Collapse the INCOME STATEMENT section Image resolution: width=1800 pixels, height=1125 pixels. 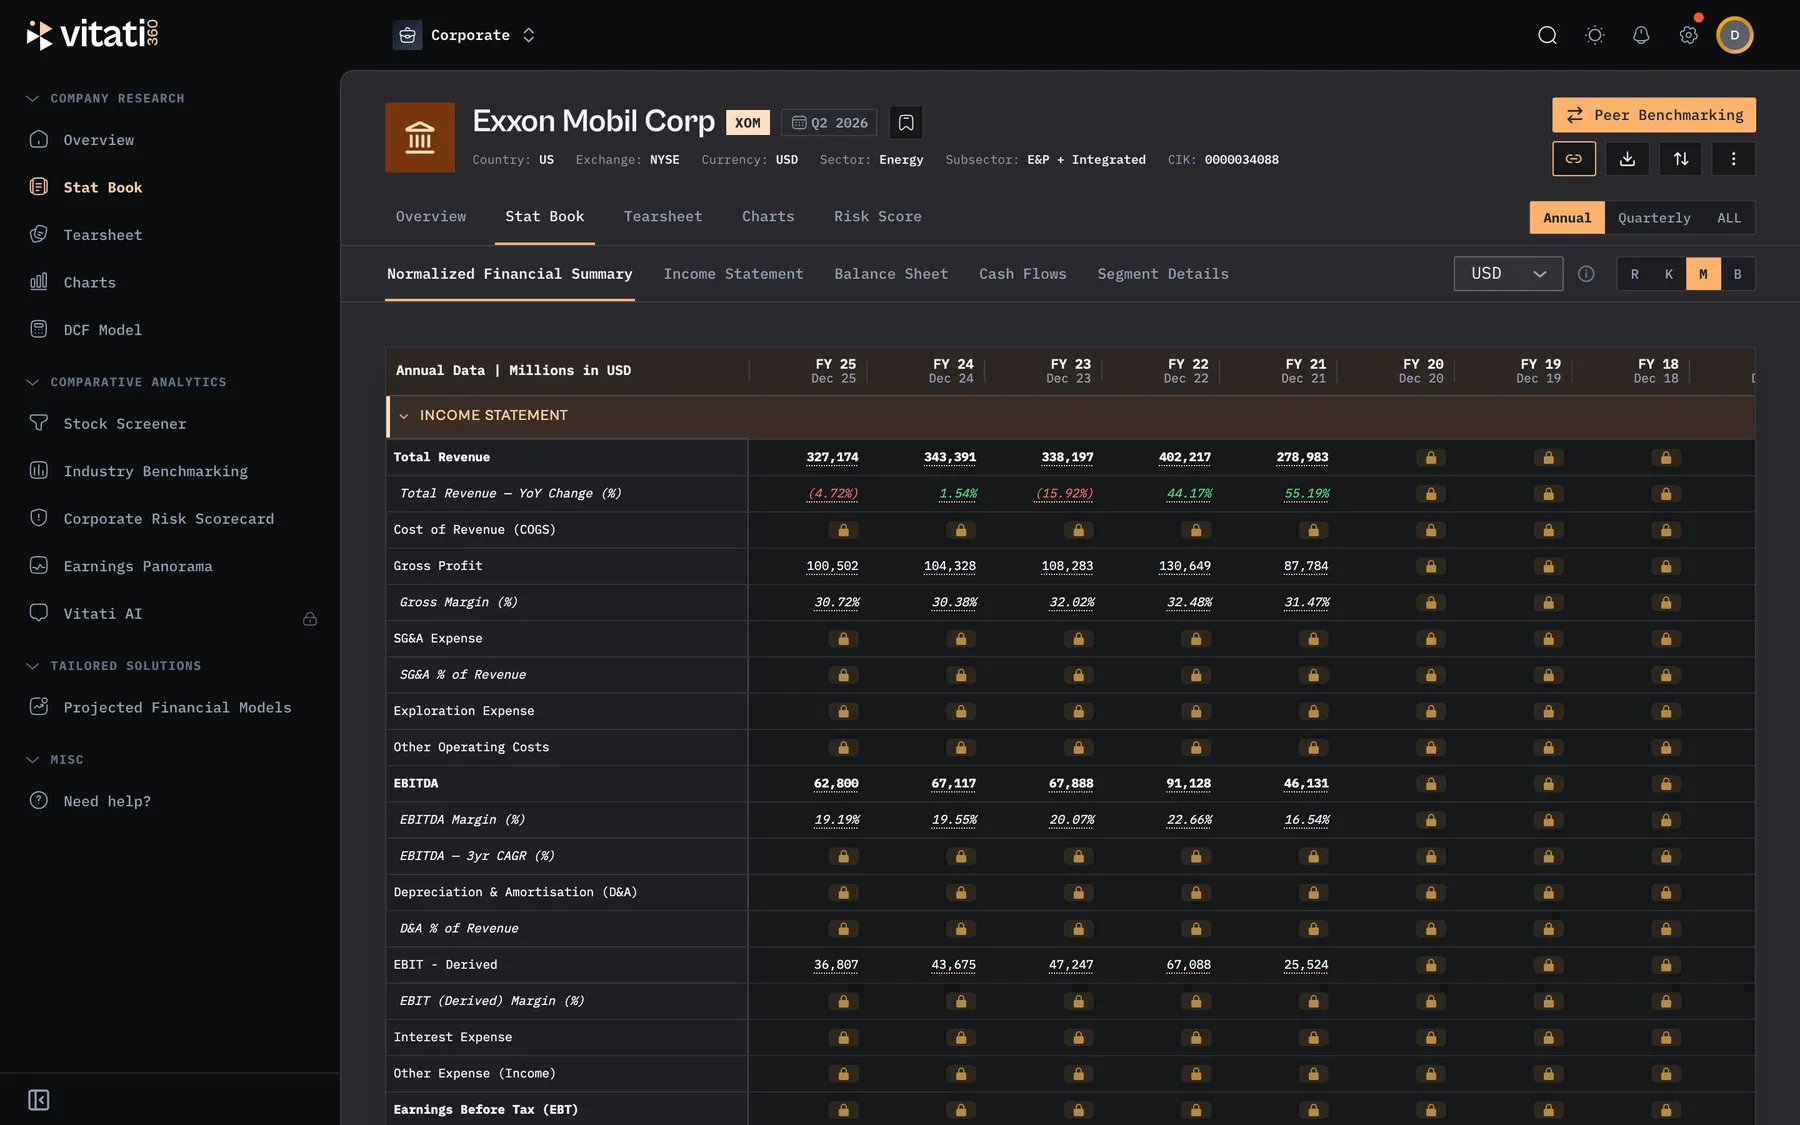click(404, 416)
